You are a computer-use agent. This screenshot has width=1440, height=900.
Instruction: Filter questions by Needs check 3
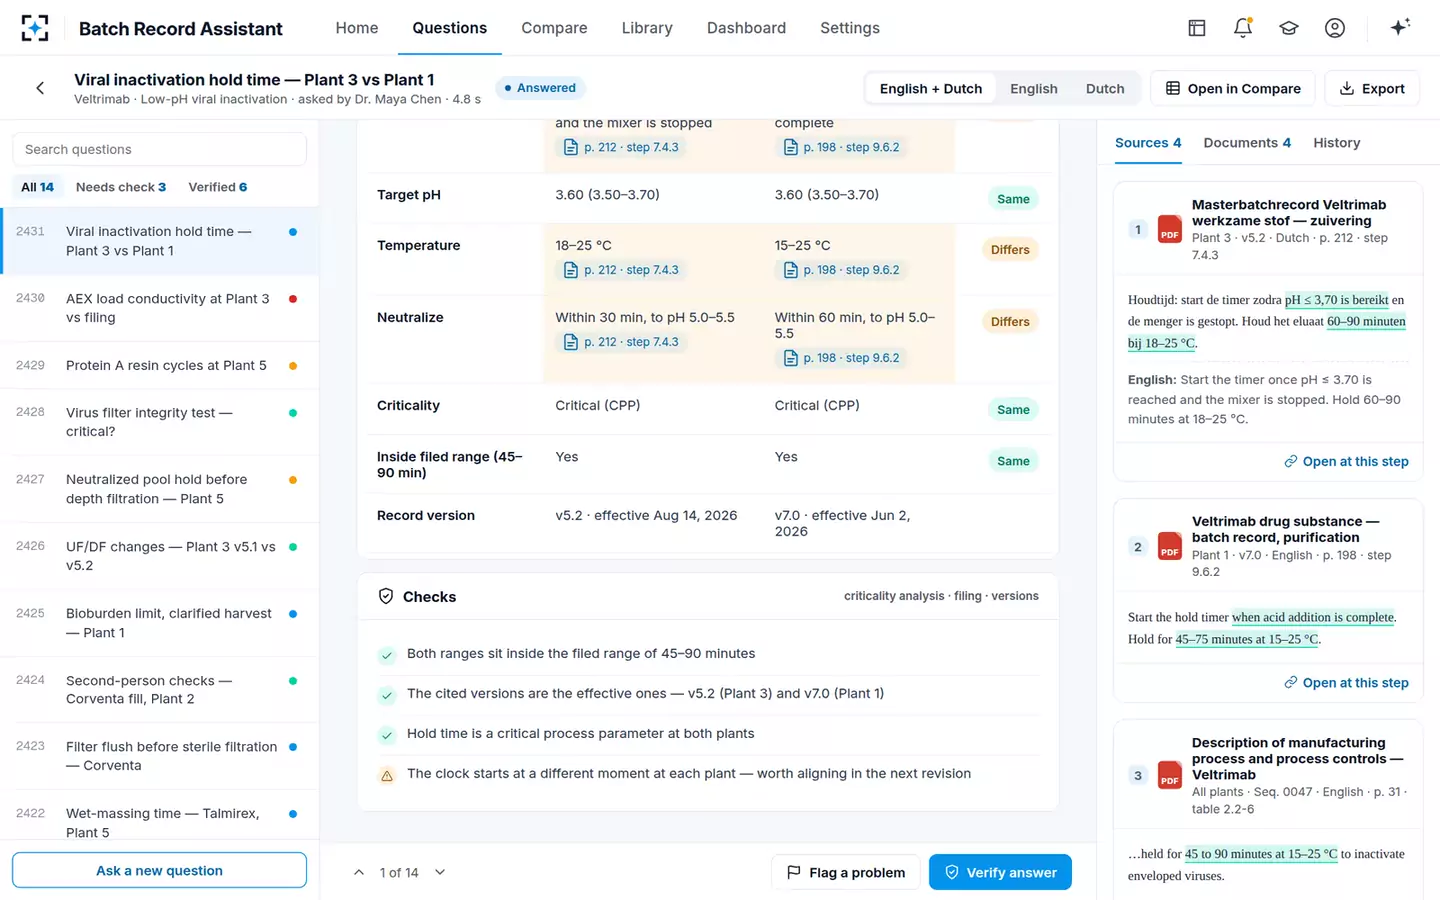[x=121, y=187]
